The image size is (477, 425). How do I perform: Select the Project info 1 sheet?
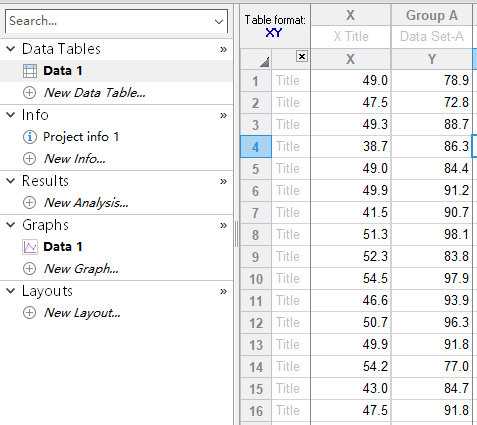(x=81, y=137)
